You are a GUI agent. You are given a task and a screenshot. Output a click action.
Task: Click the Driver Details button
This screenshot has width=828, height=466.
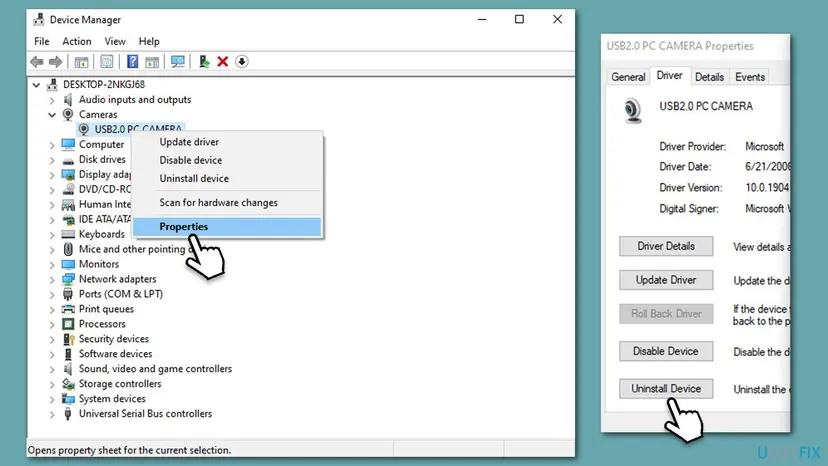coord(666,246)
